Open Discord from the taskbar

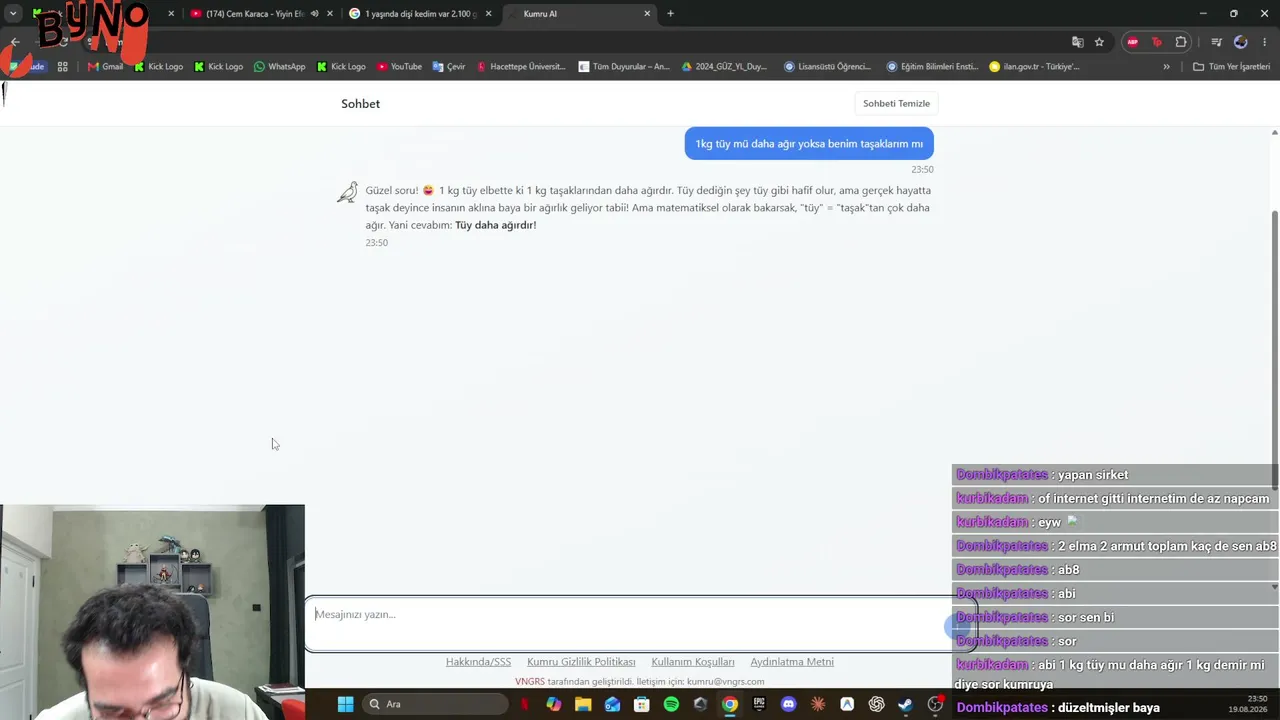pos(788,704)
